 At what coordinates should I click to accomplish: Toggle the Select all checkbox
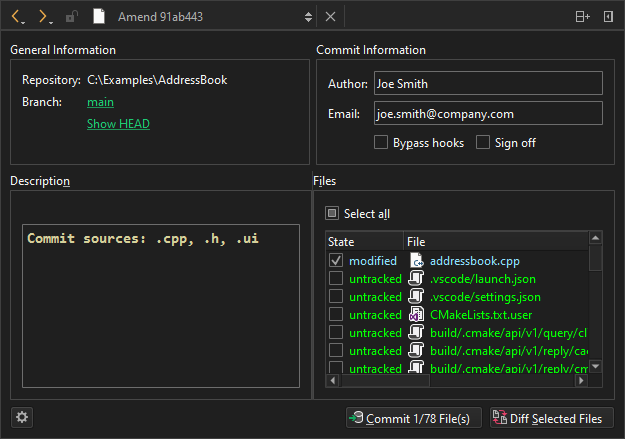332,213
